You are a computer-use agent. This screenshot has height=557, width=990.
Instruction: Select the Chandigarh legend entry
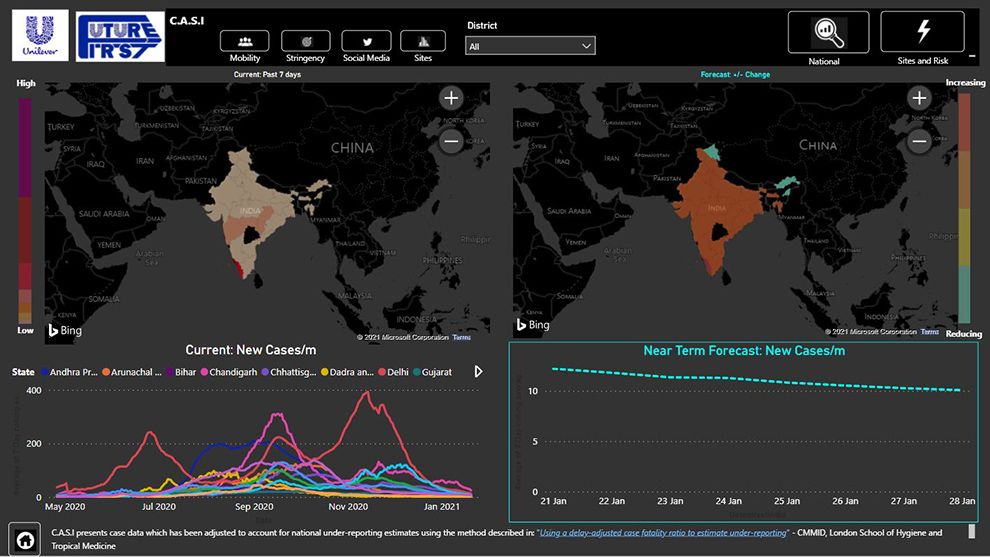pos(229,372)
